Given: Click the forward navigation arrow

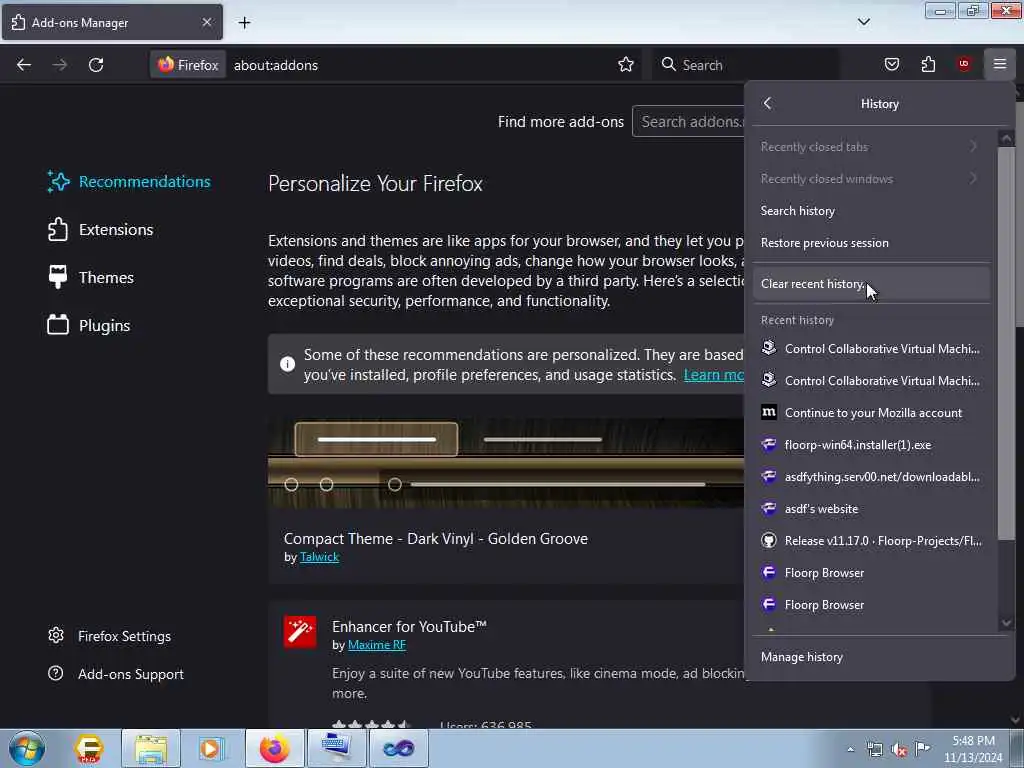Looking at the screenshot, I should point(59,65).
